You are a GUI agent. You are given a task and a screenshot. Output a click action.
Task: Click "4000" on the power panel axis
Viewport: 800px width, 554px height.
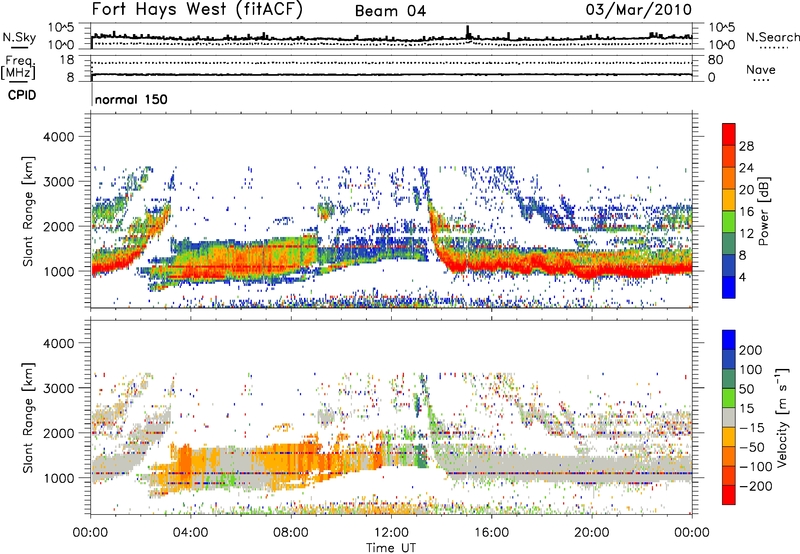tap(58, 137)
